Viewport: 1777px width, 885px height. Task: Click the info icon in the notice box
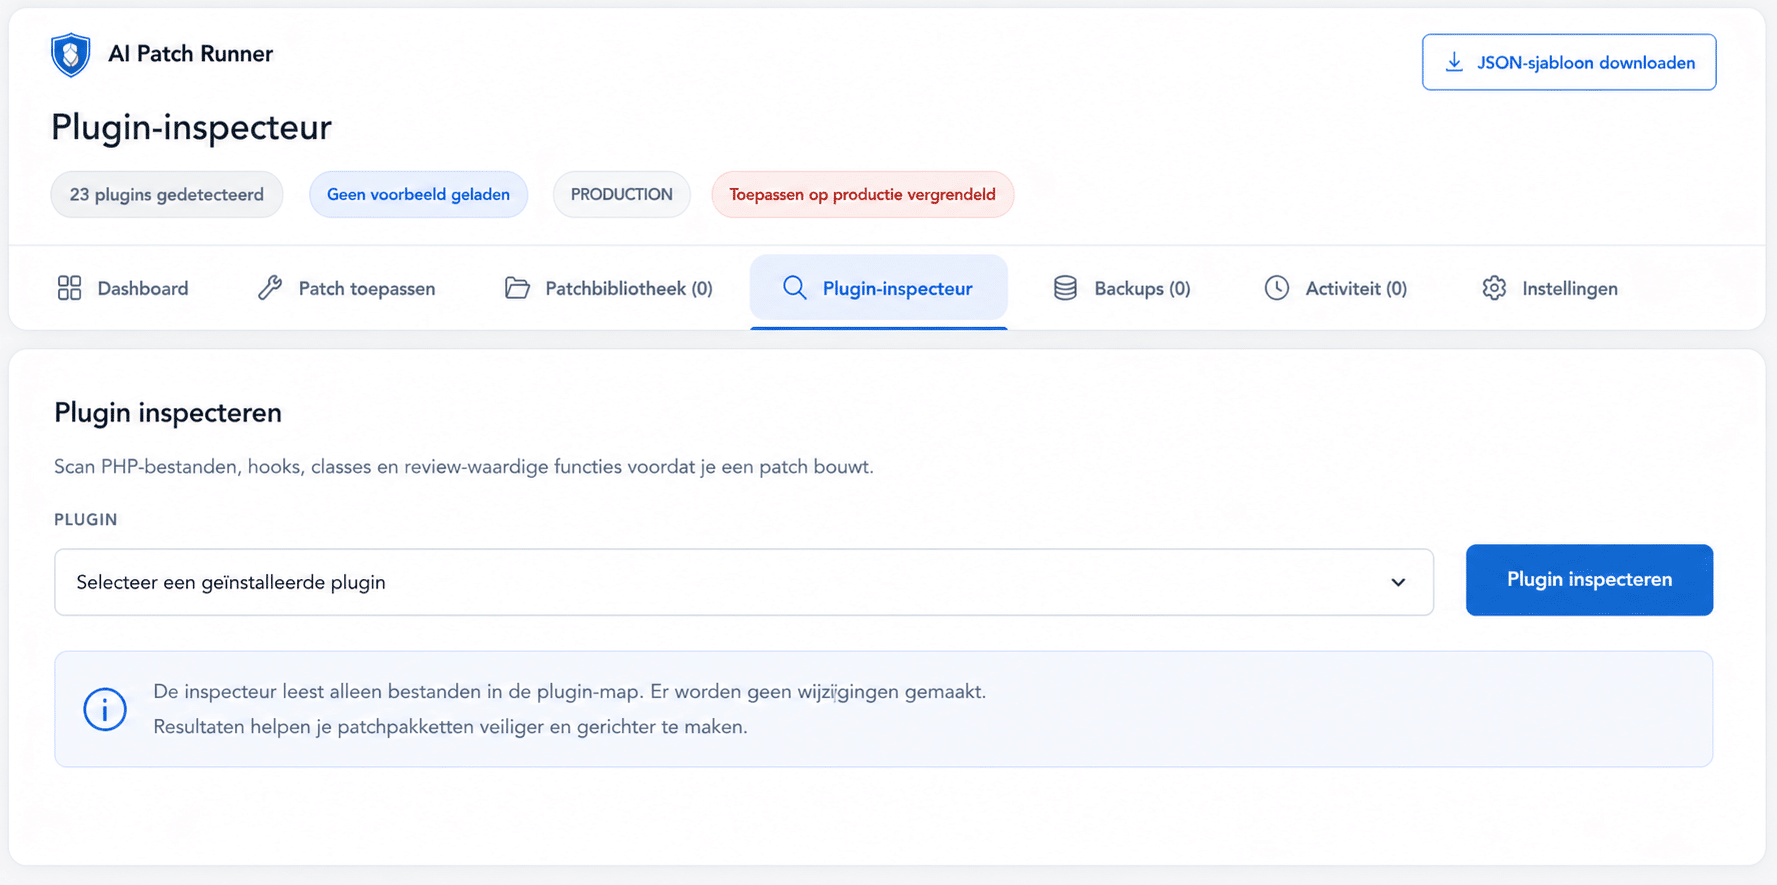click(105, 709)
